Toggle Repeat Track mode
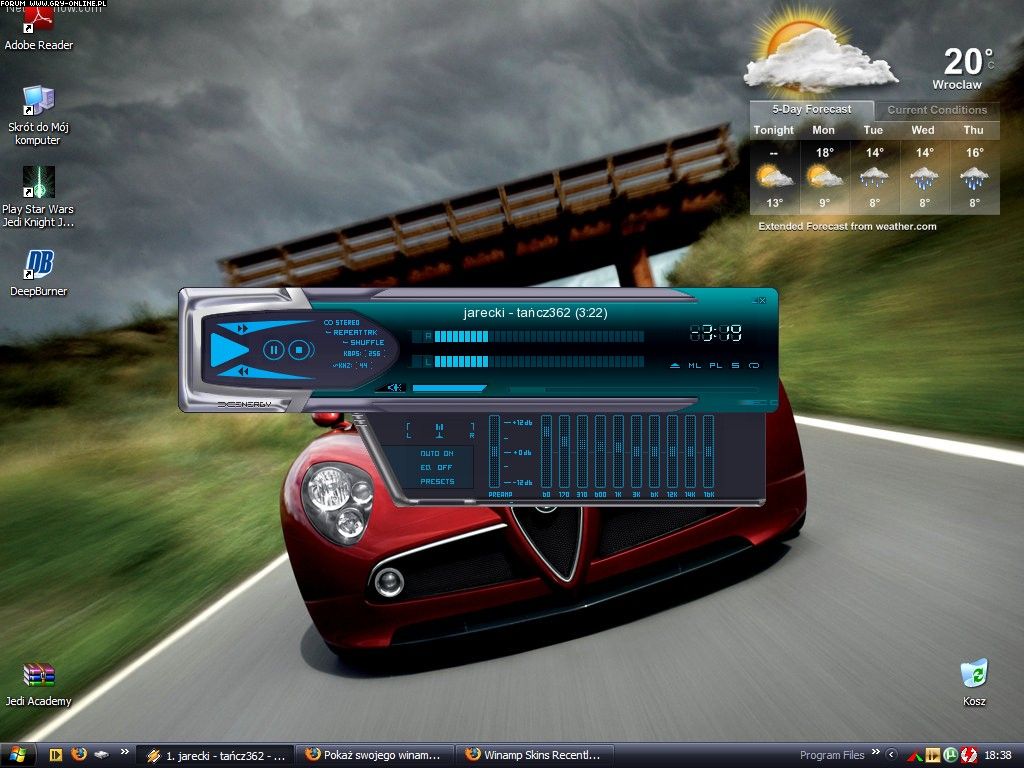1024x768 pixels. point(355,331)
